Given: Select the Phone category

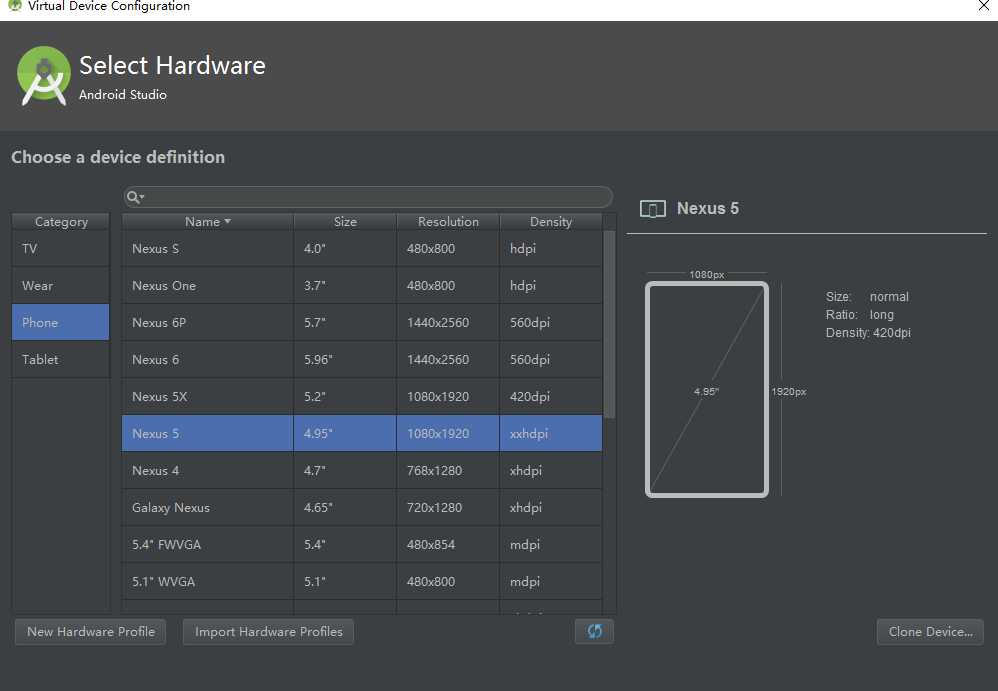Looking at the screenshot, I should (x=60, y=322).
